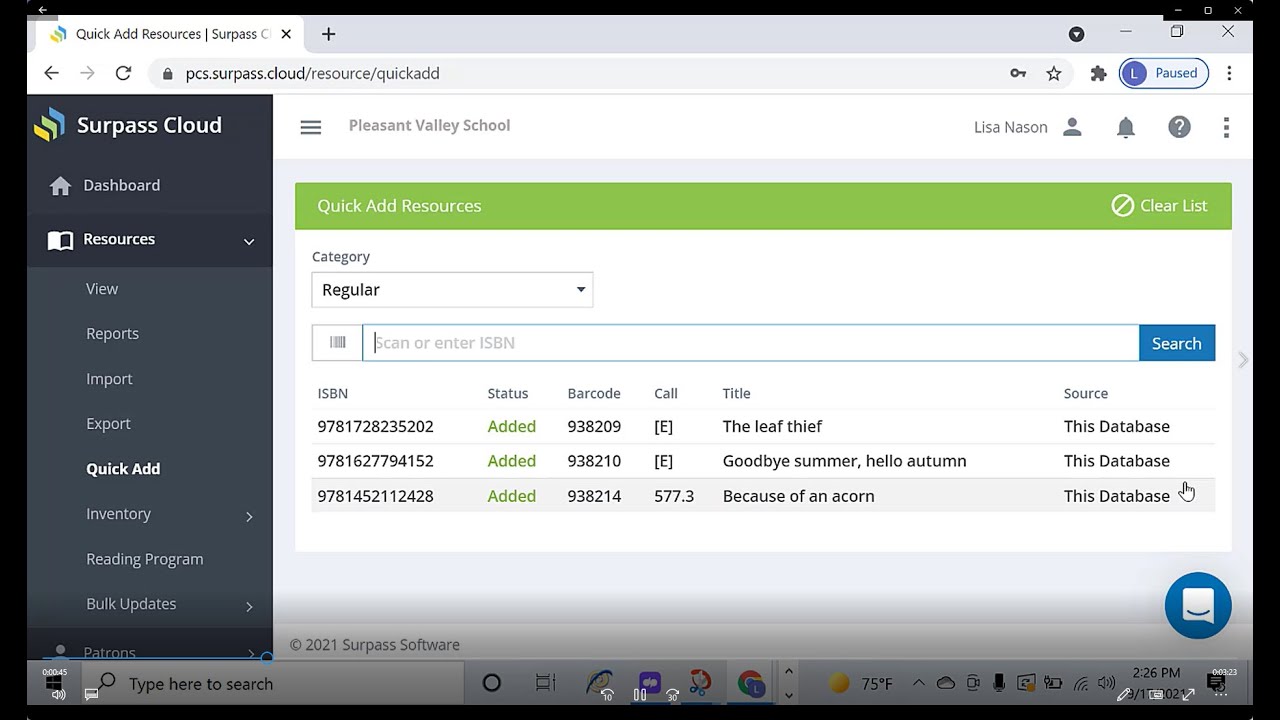Open the notifications bell

click(x=1126, y=127)
